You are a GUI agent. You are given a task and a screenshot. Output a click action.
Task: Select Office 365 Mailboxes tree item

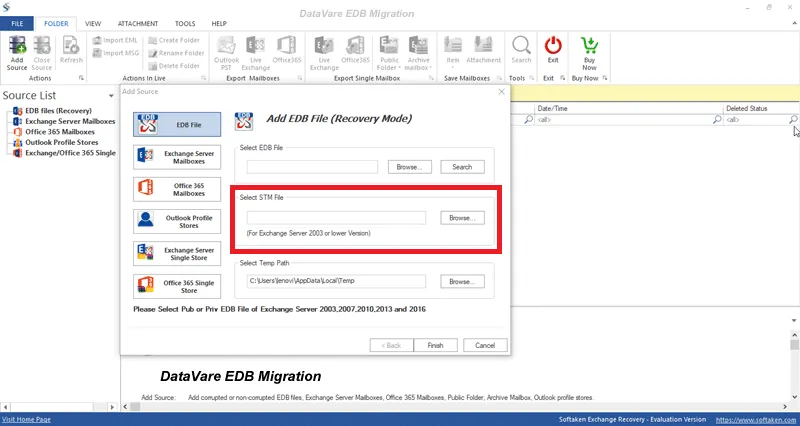click(60, 132)
